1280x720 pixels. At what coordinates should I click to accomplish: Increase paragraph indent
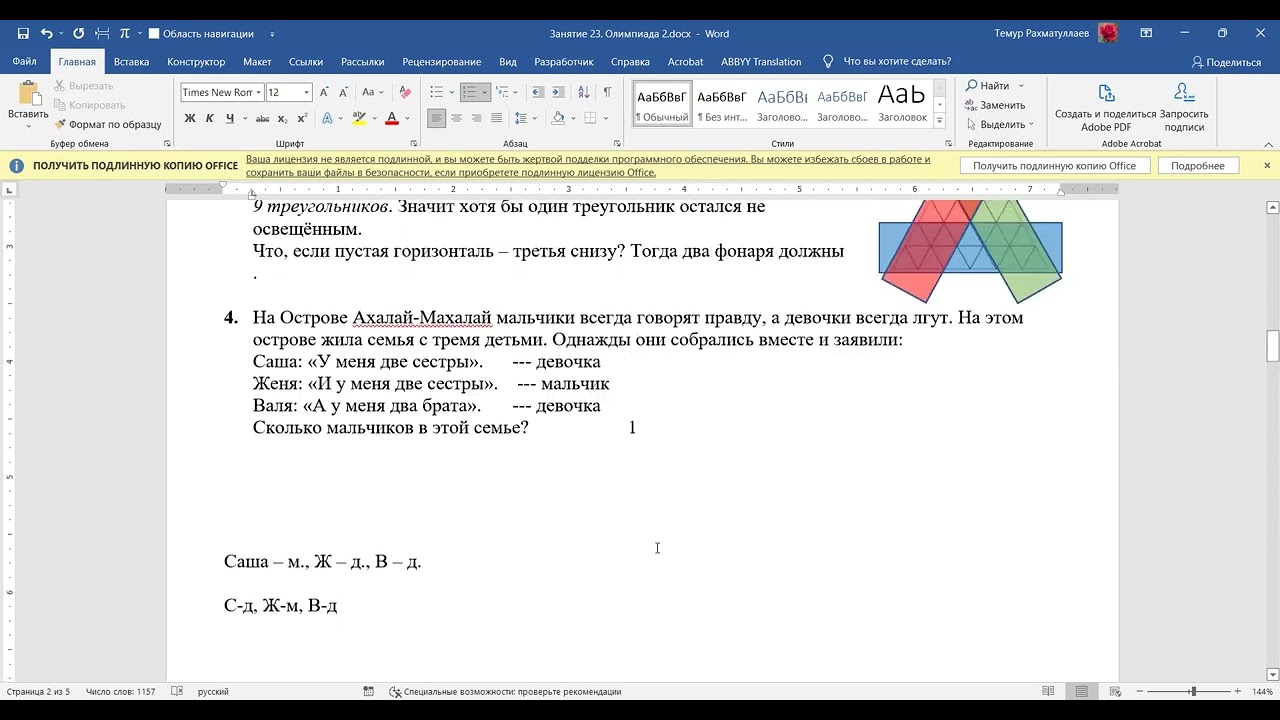pyautogui.click(x=558, y=92)
